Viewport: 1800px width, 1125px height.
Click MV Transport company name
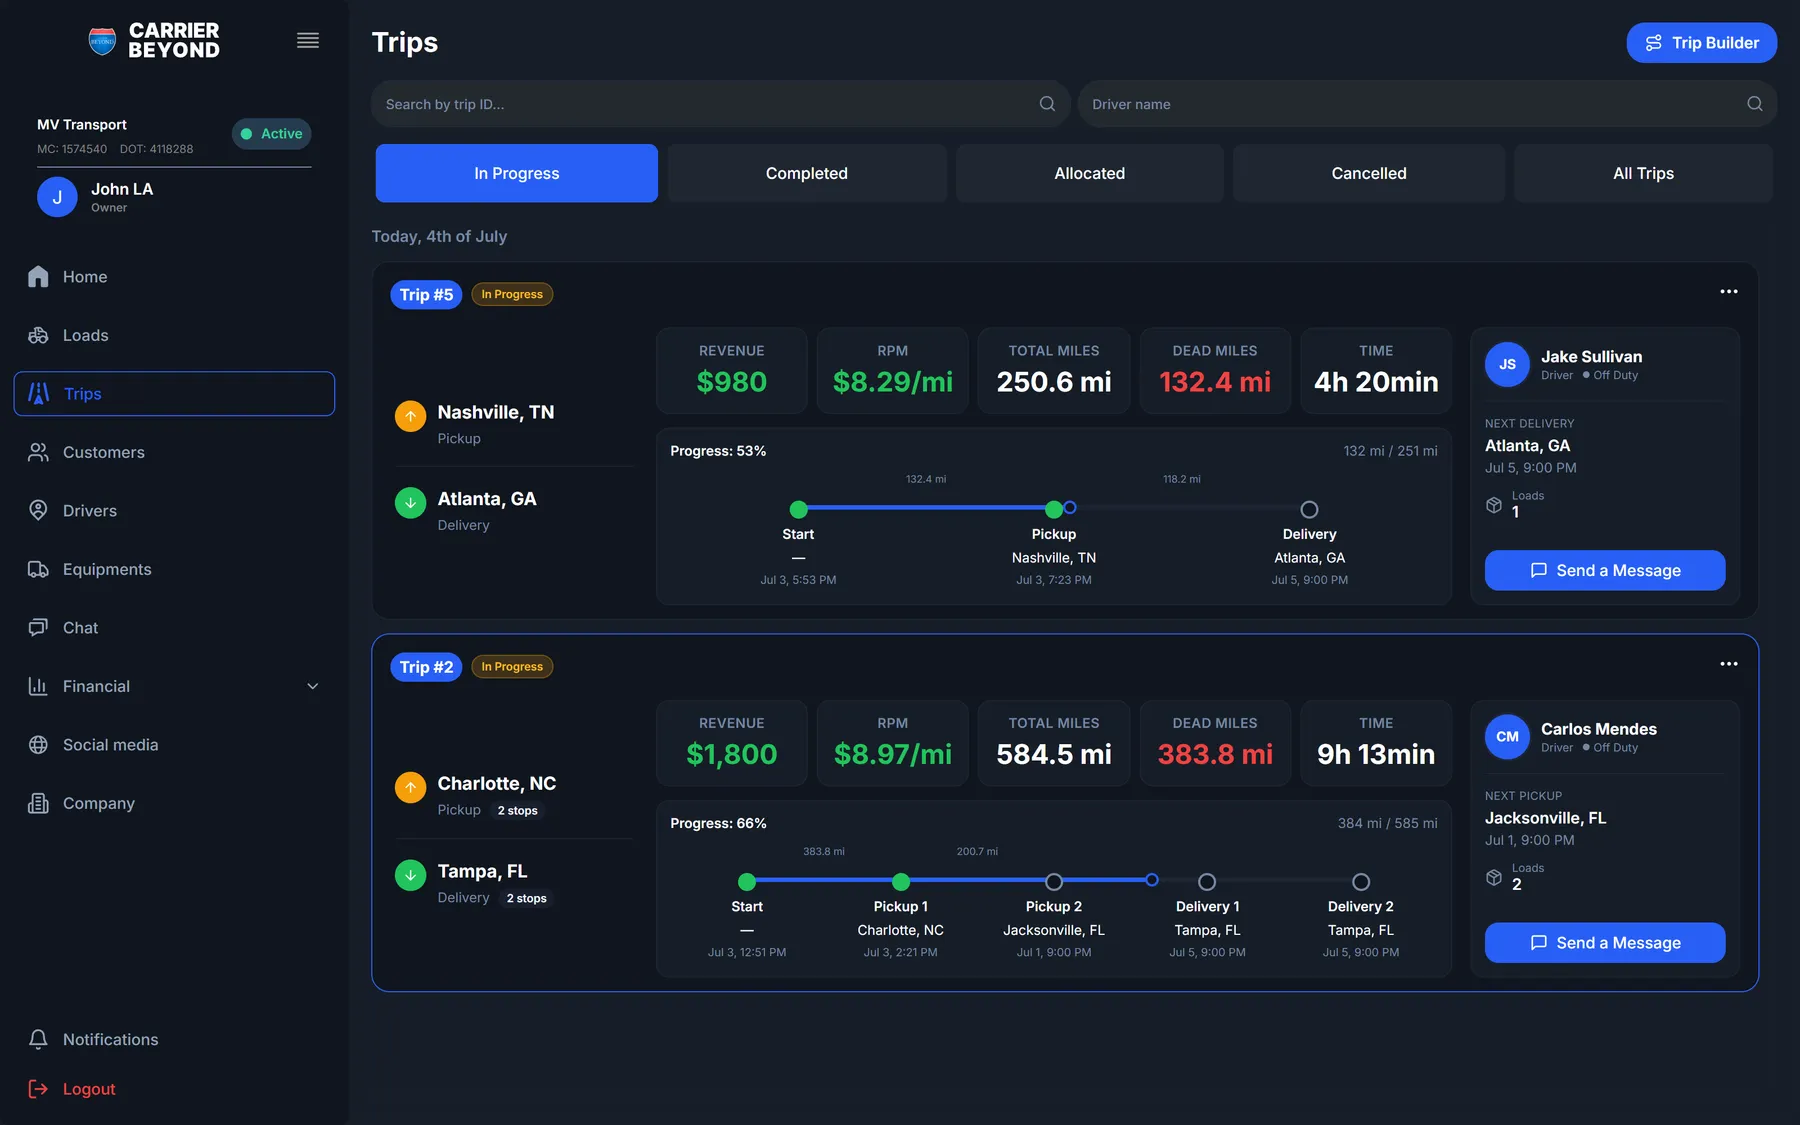coord(82,125)
